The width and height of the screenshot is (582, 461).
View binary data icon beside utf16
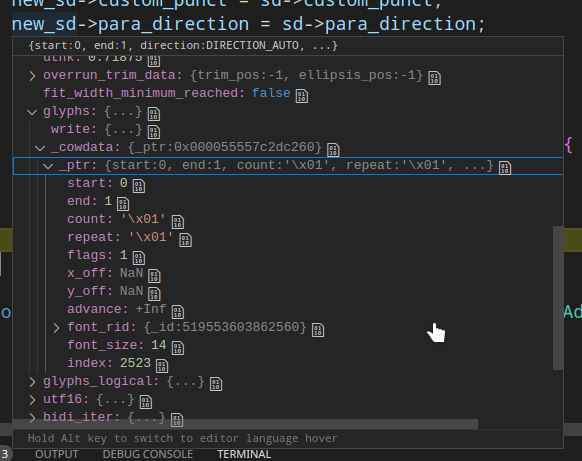[146, 402]
